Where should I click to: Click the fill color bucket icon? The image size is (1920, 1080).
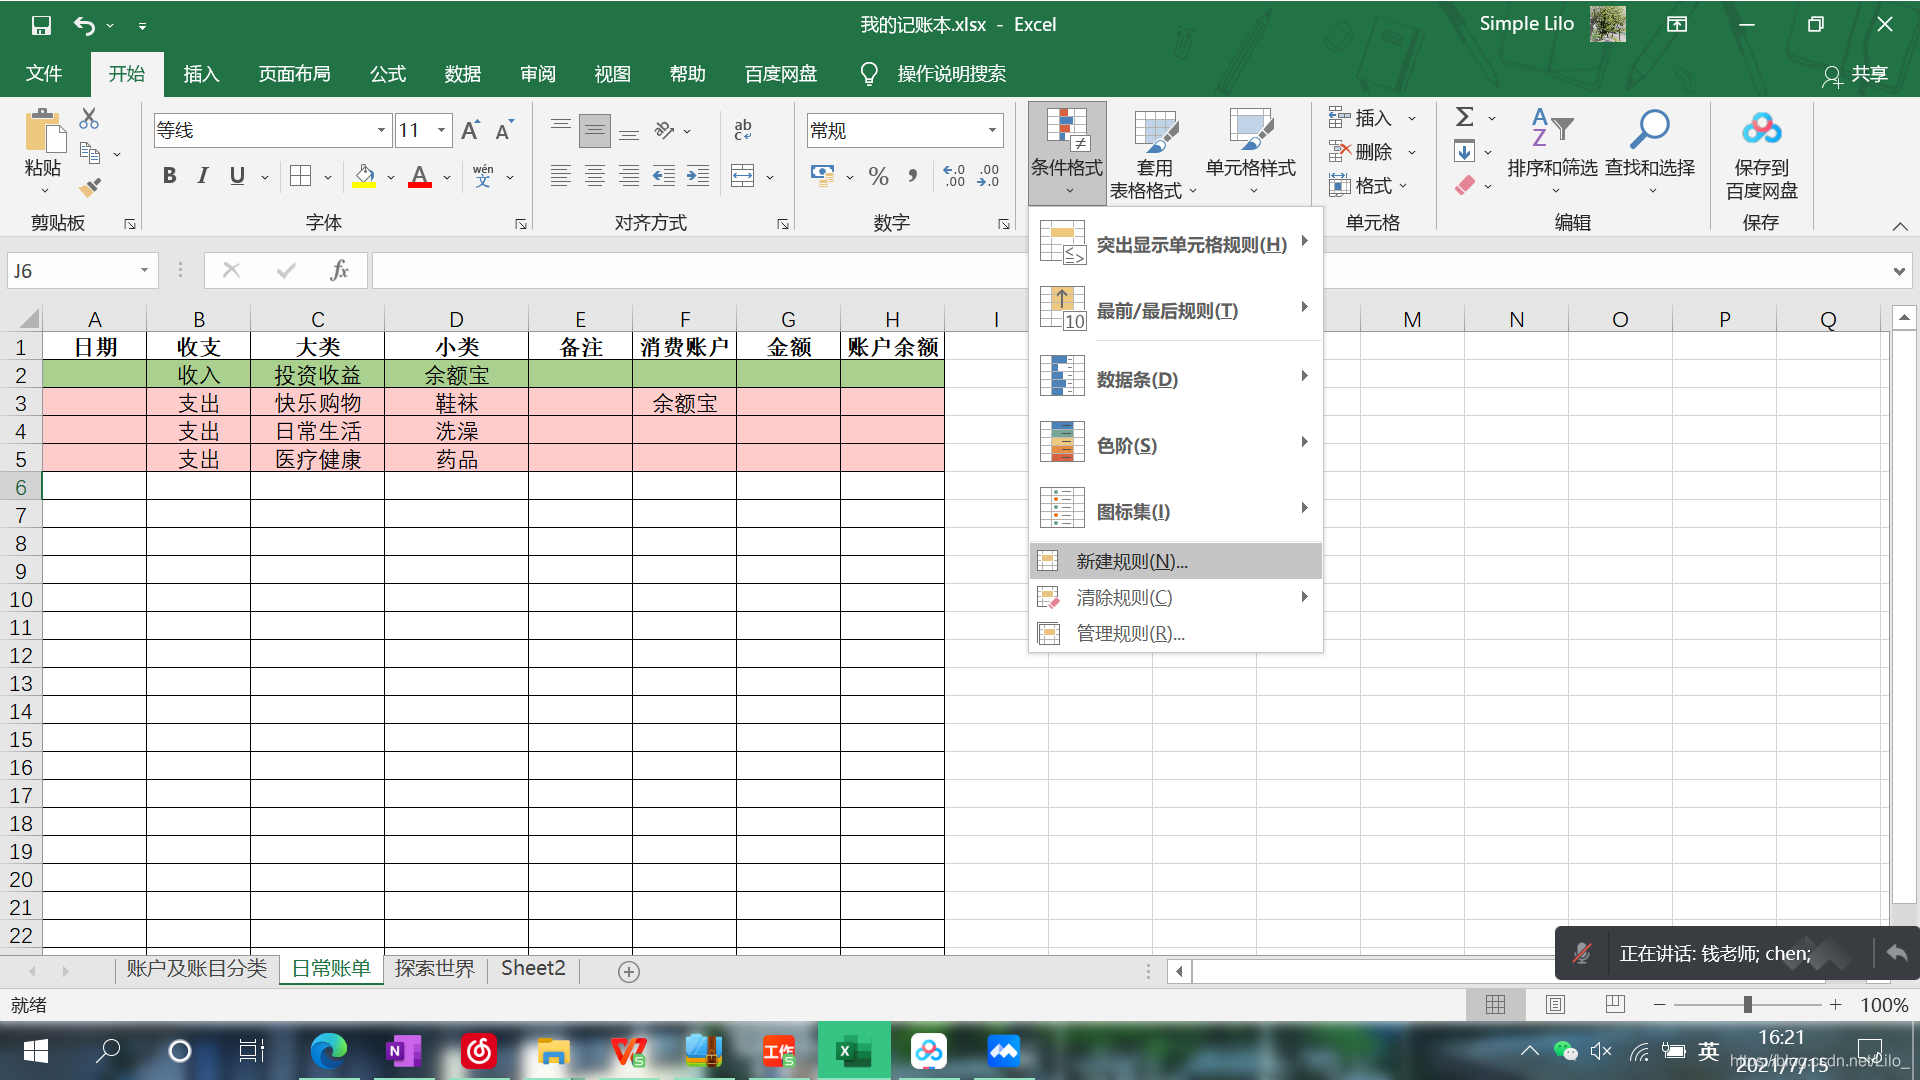(364, 176)
